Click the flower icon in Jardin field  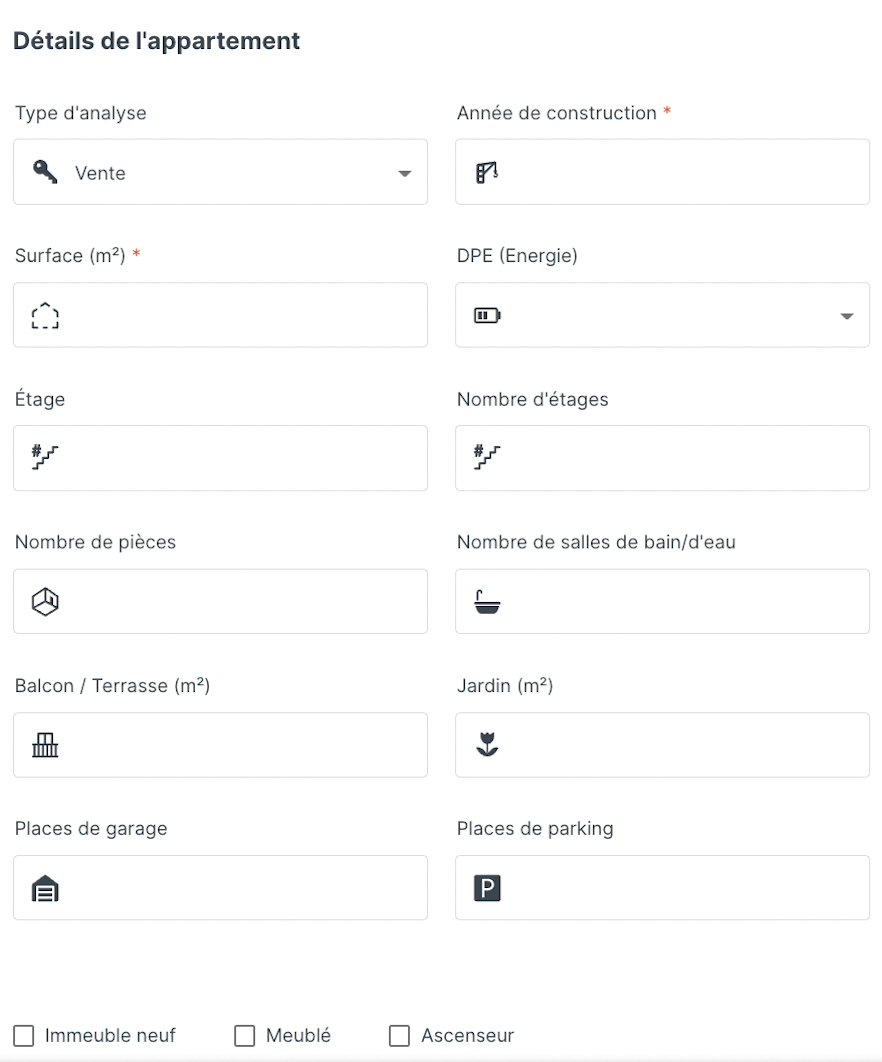click(487, 744)
